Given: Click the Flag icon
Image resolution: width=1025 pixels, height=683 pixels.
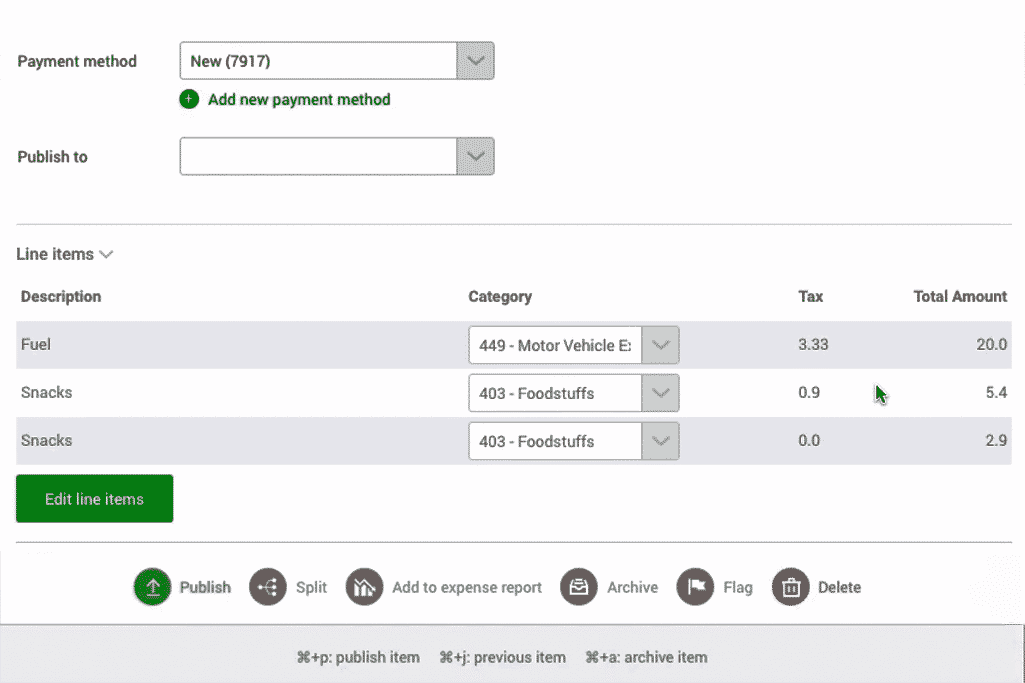Looking at the screenshot, I should (x=695, y=587).
